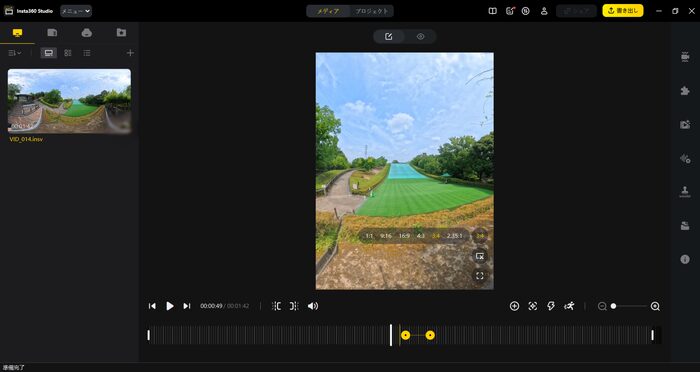700x372 pixels.
Task: Select the 9:16 aspect ratio
Action: coord(386,236)
